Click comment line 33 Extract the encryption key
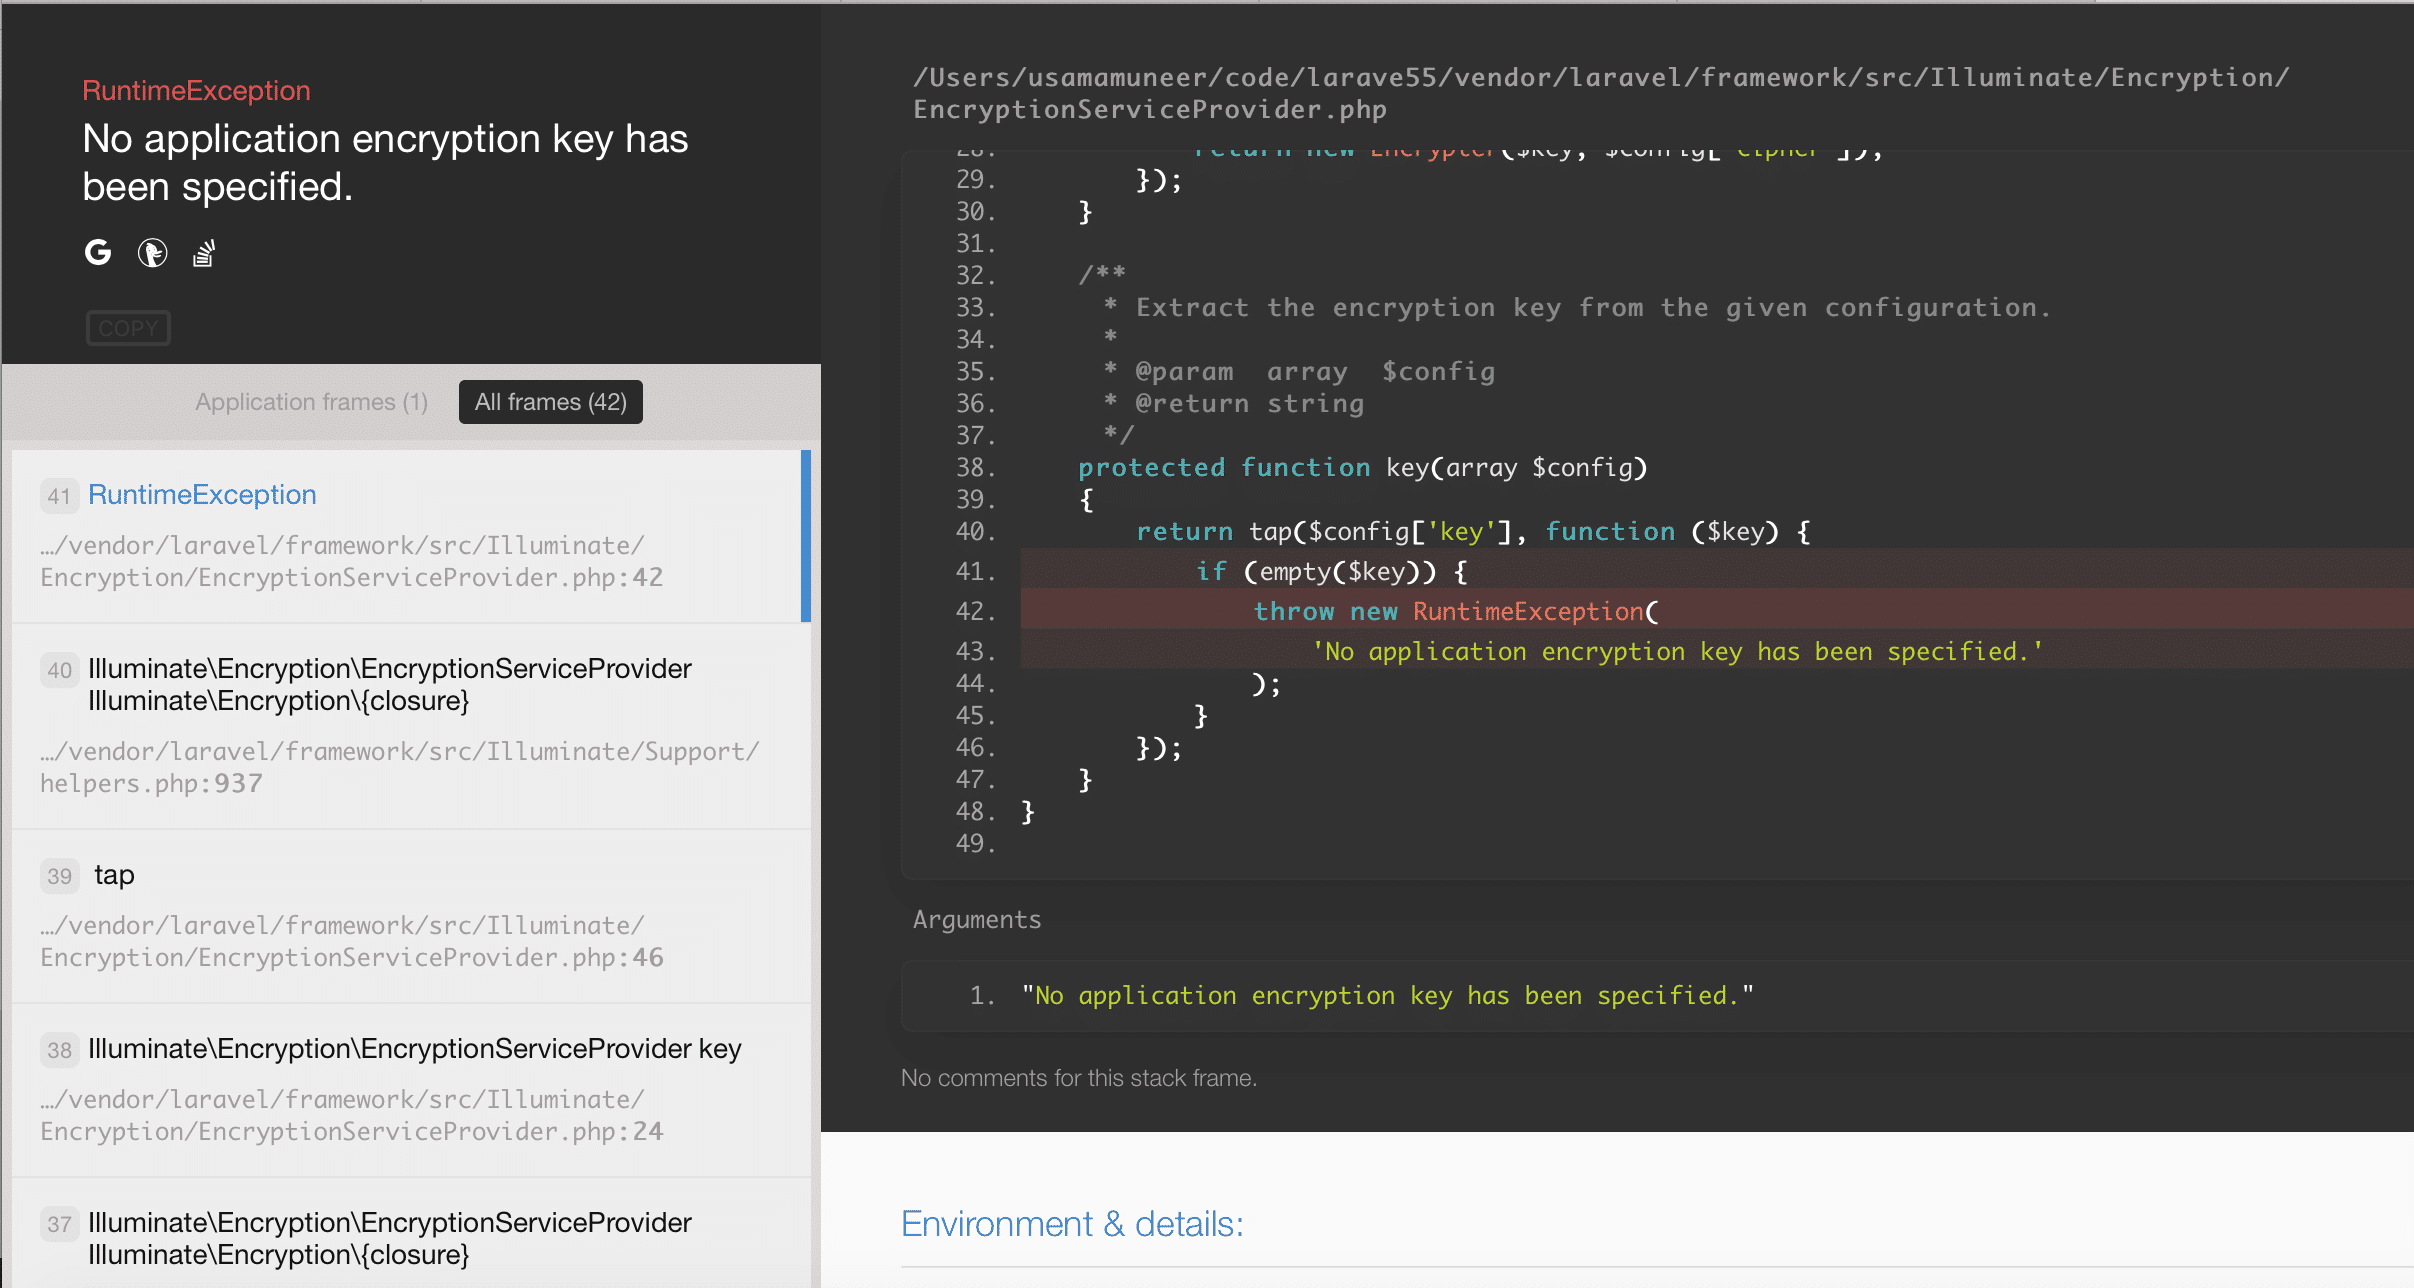The height and width of the screenshot is (1288, 2414). [x=1577, y=307]
